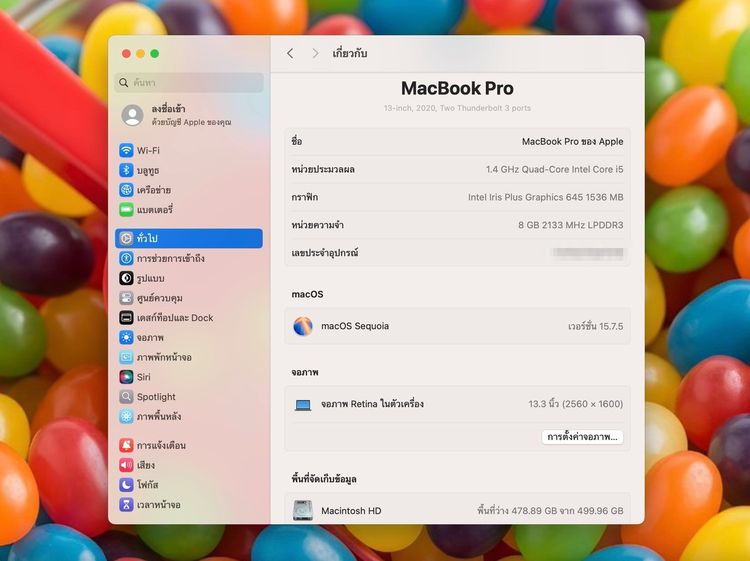Select the Battery (แบตเตอรี่) icon
This screenshot has width=750, height=561.
coord(126,209)
